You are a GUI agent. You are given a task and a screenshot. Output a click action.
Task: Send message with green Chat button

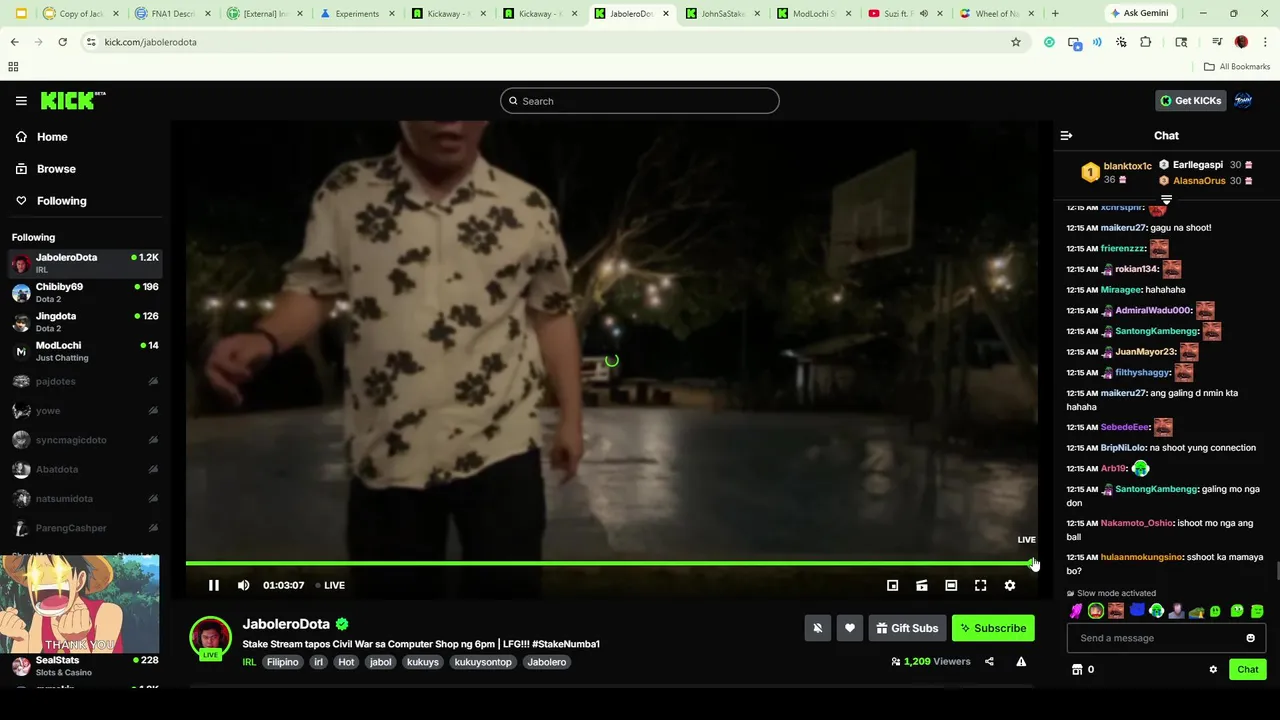click(1247, 670)
